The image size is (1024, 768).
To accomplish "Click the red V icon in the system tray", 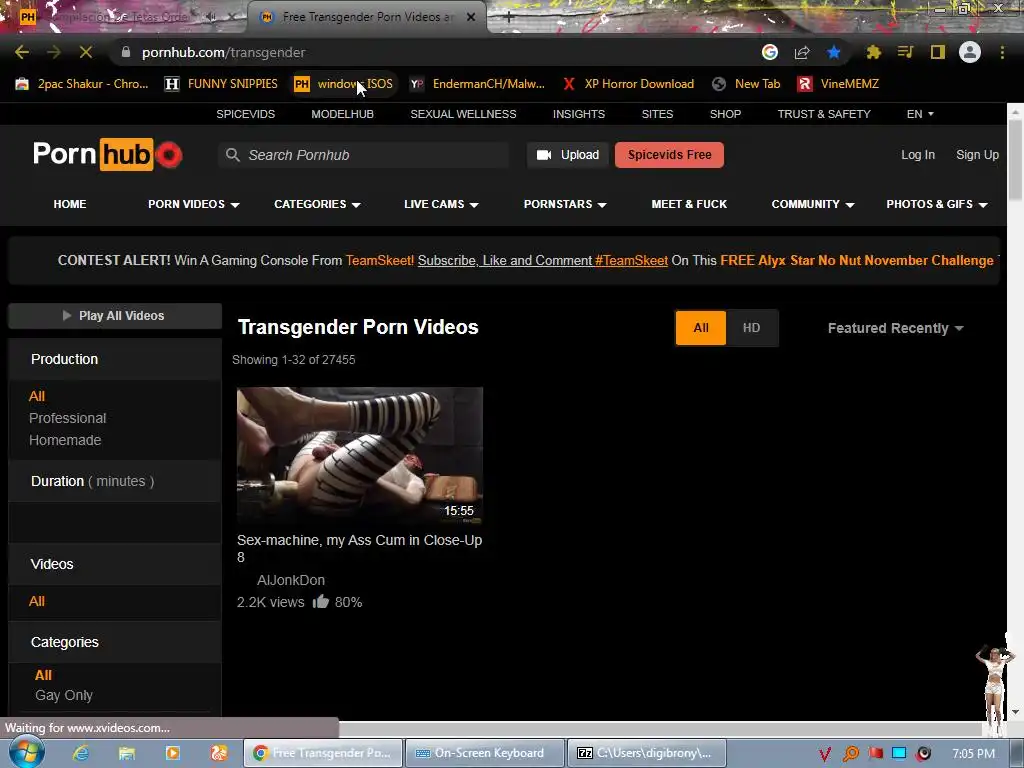I will tap(825, 754).
